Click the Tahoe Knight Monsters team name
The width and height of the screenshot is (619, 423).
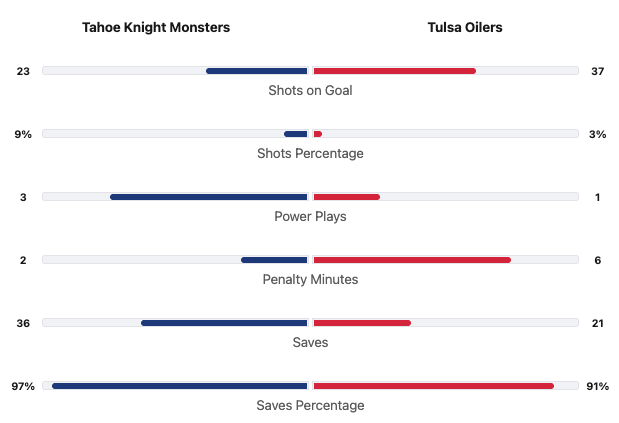click(156, 28)
